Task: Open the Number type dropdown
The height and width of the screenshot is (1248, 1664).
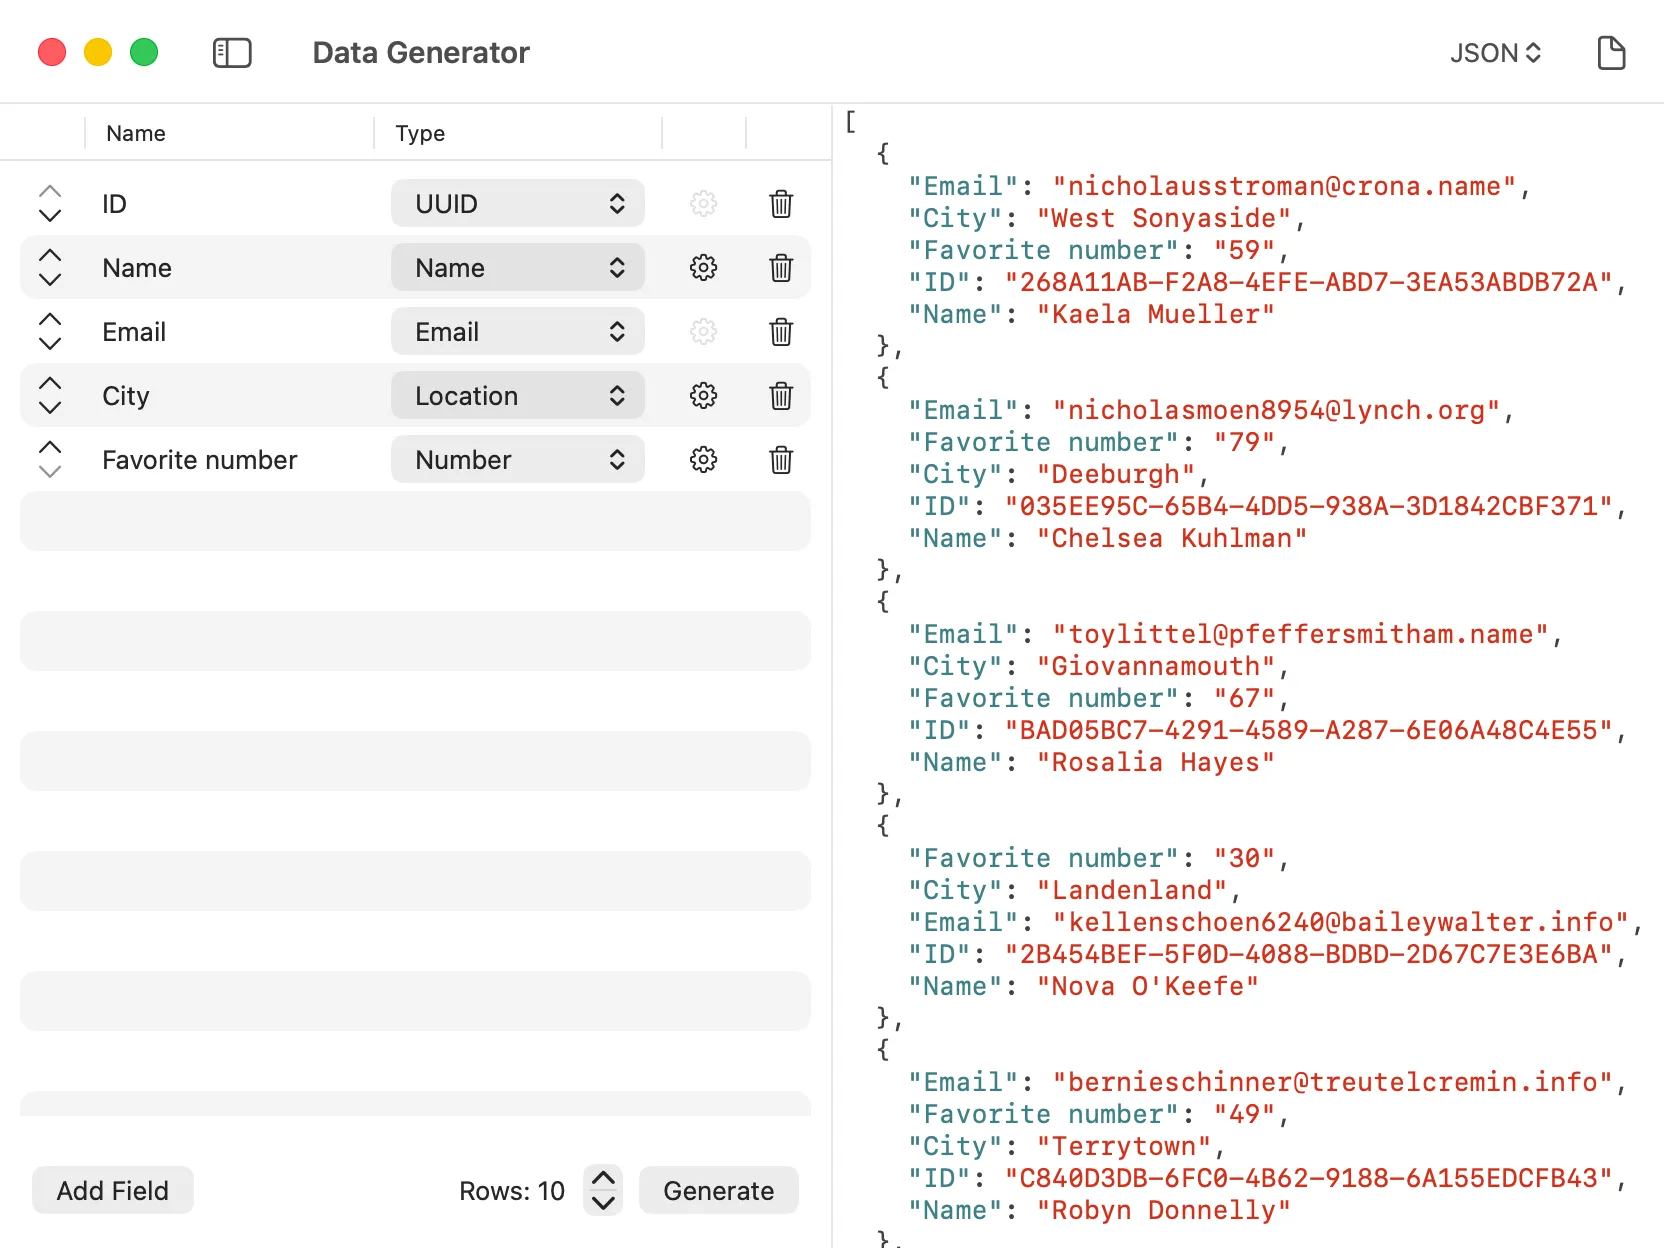Action: click(x=517, y=460)
